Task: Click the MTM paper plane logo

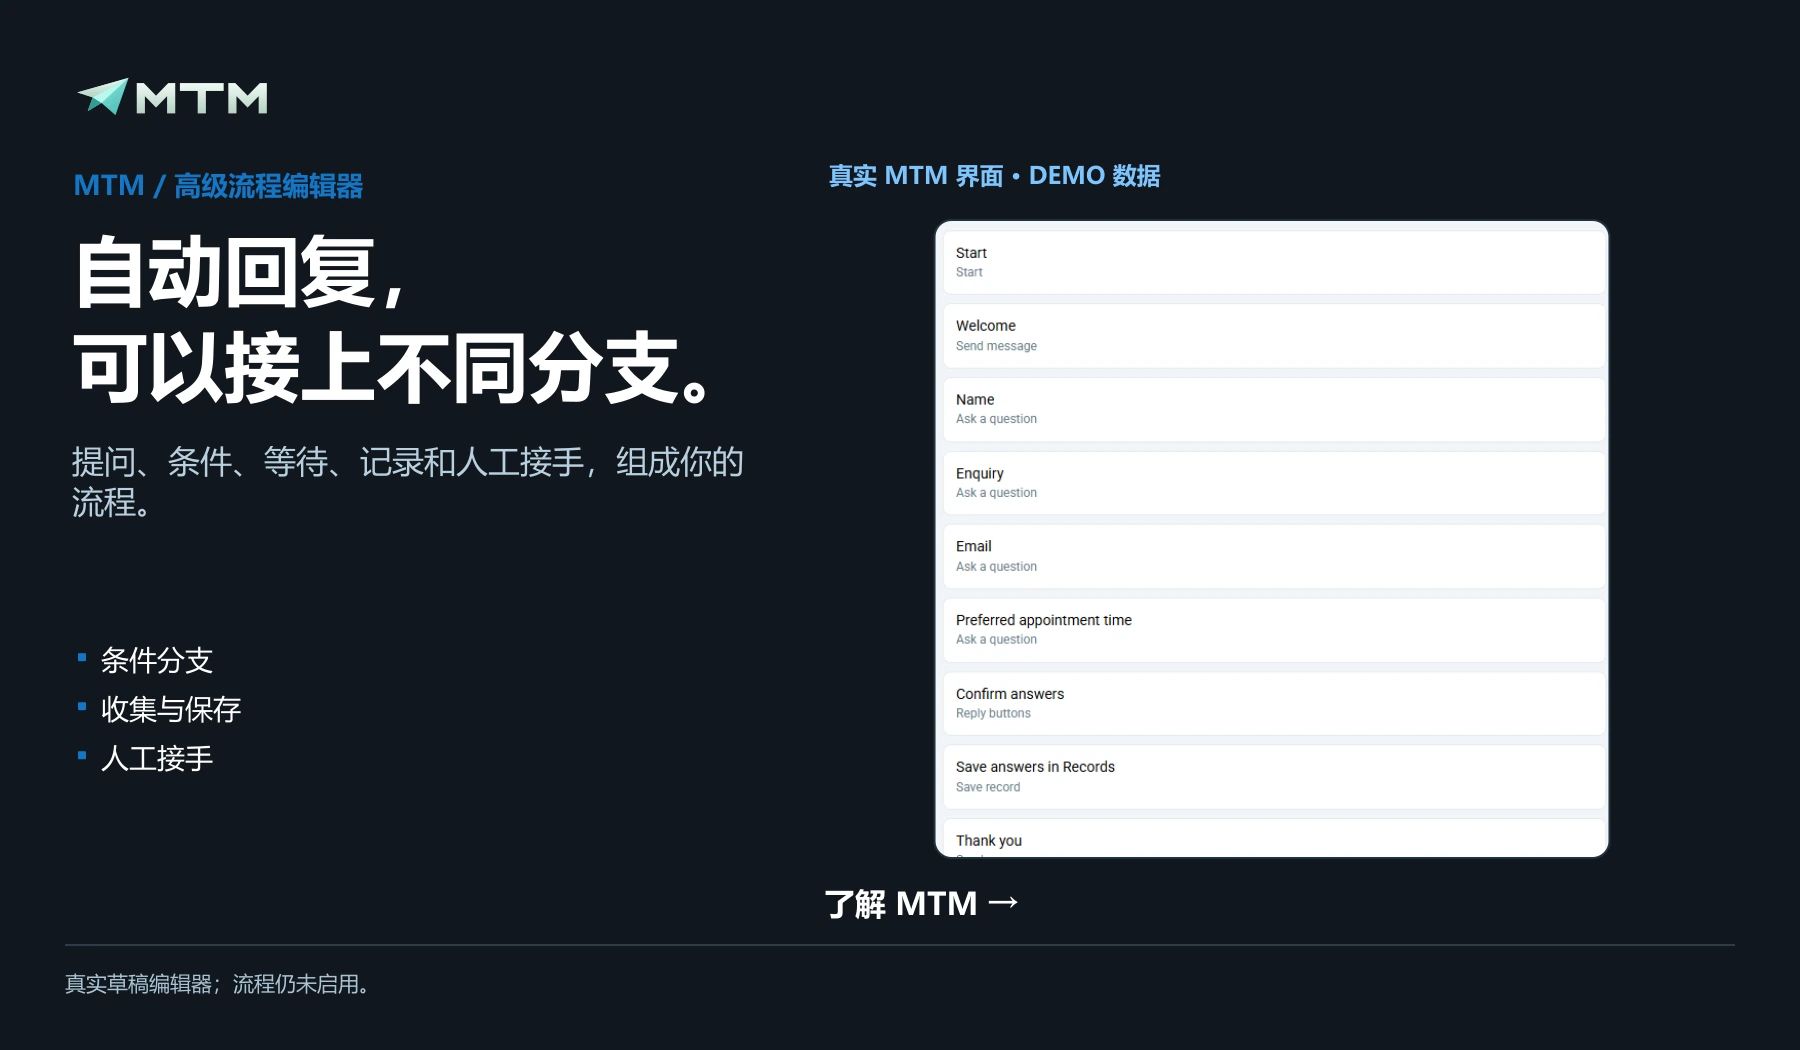Action: coord(172,97)
